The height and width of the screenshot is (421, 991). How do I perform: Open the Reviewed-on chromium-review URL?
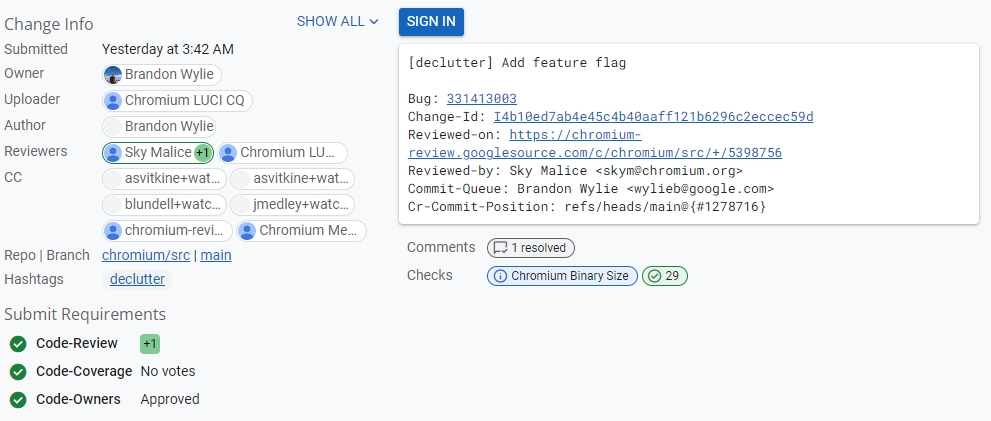[595, 144]
